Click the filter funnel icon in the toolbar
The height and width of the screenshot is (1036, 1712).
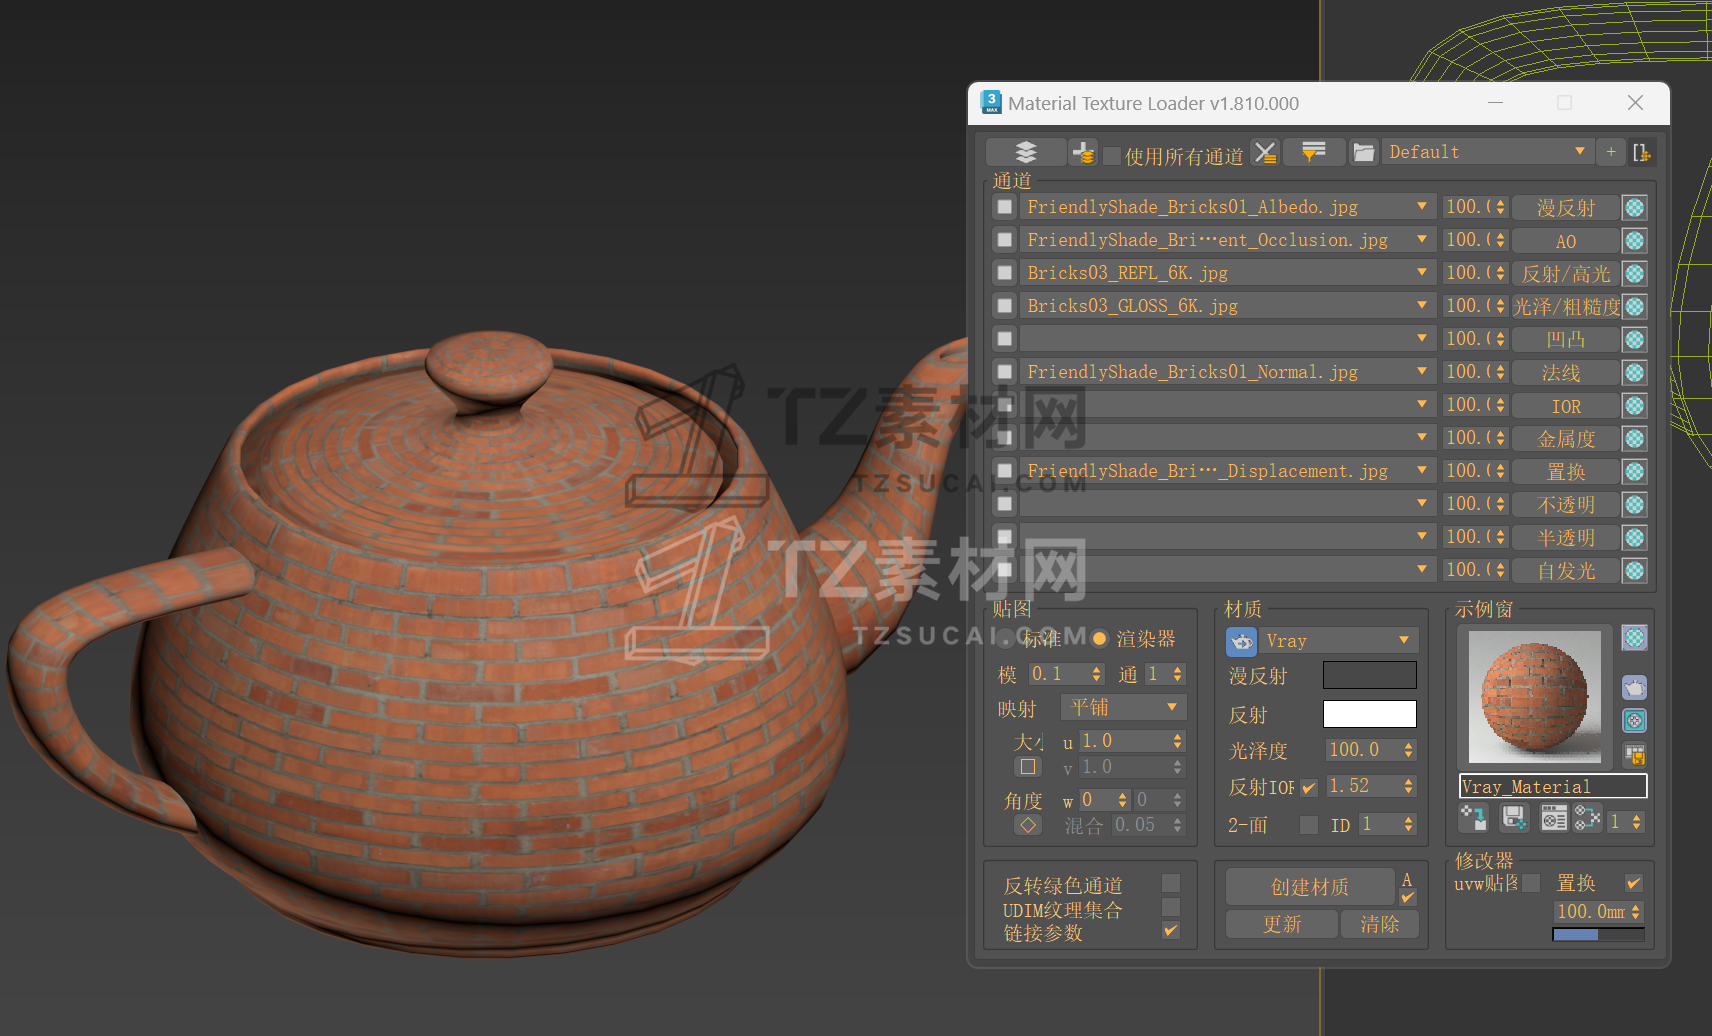click(1313, 152)
